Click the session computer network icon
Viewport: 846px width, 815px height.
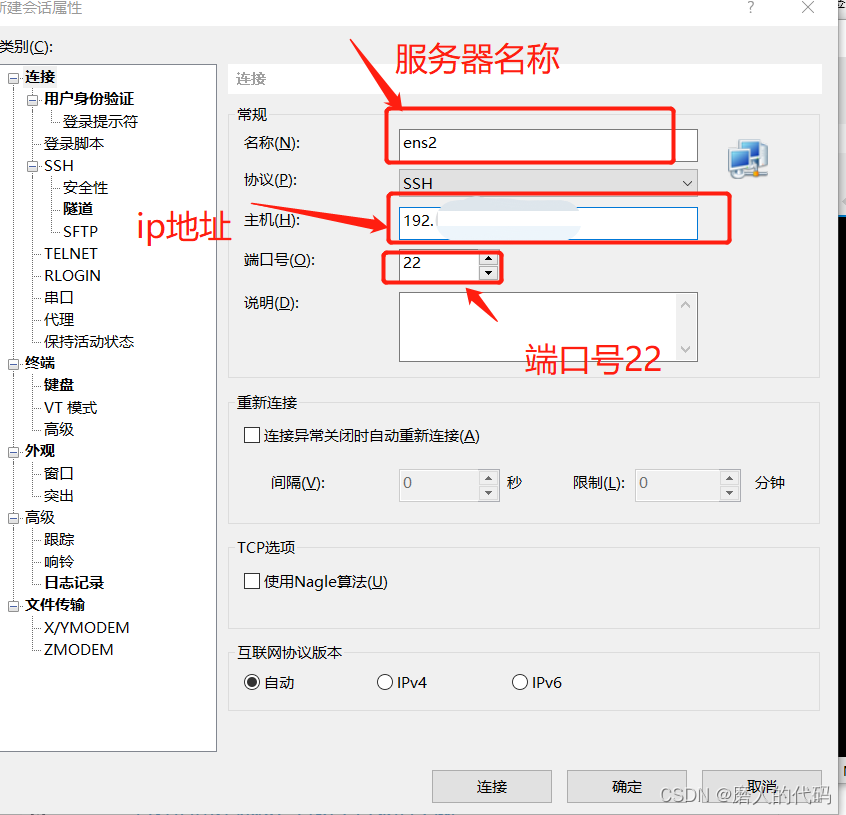(x=748, y=159)
